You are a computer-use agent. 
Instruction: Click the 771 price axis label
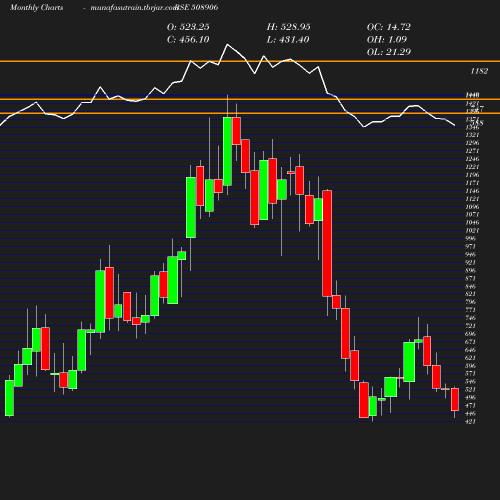(470, 310)
